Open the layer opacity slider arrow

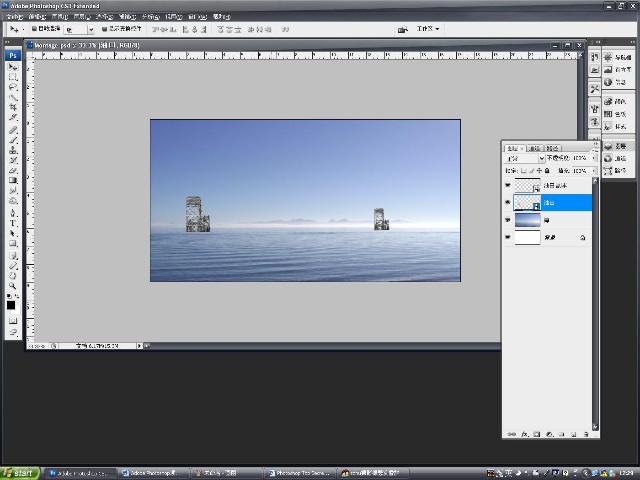coord(593,158)
